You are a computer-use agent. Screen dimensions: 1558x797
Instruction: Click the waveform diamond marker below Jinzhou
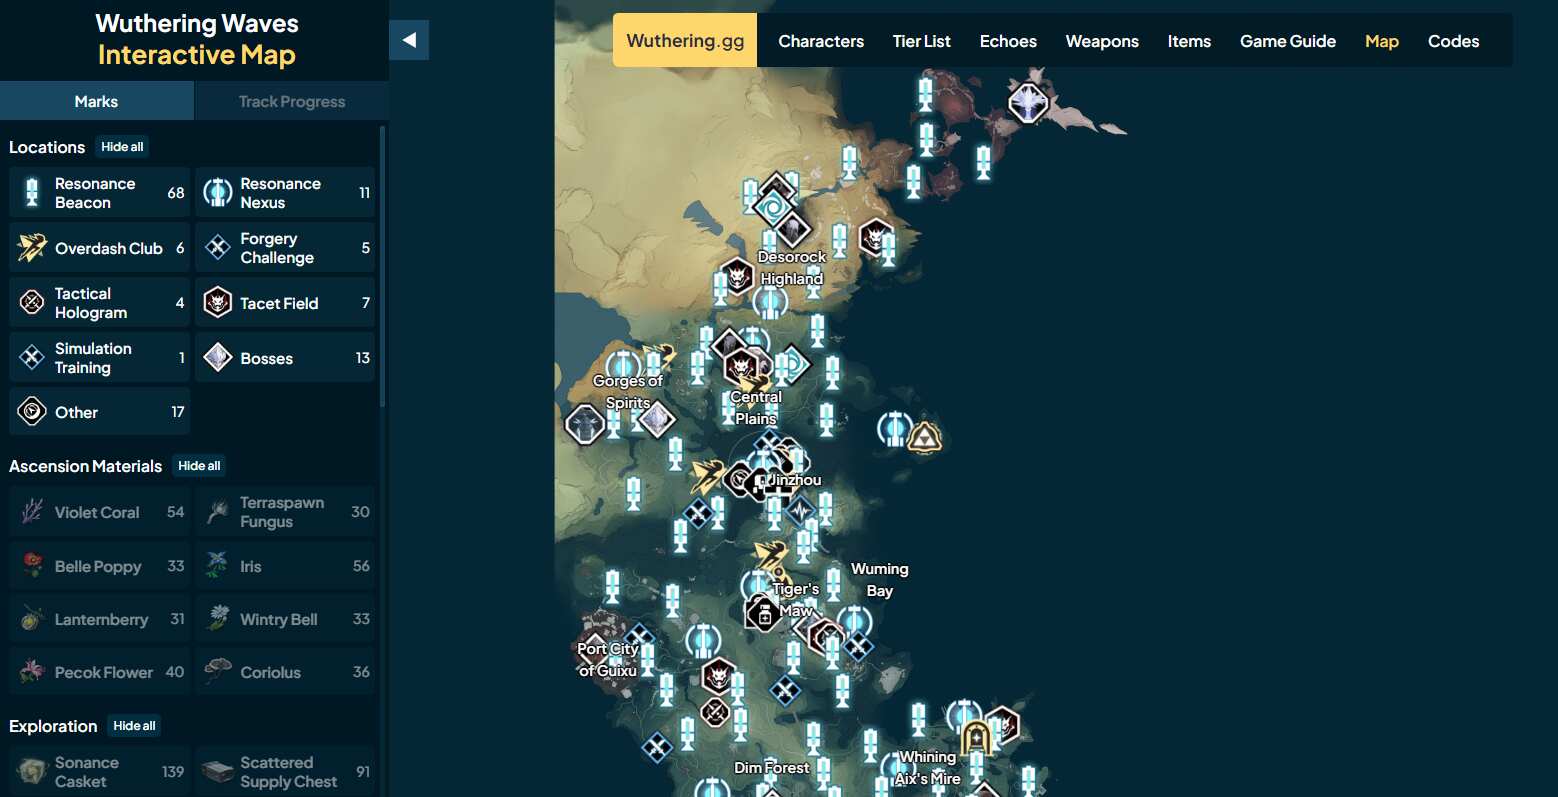coord(801,511)
